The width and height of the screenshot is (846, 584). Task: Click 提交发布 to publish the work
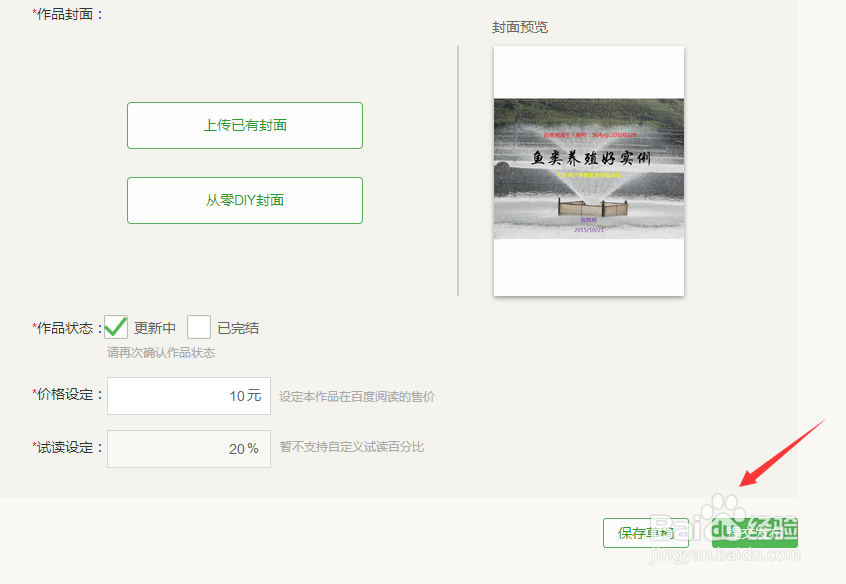(754, 533)
